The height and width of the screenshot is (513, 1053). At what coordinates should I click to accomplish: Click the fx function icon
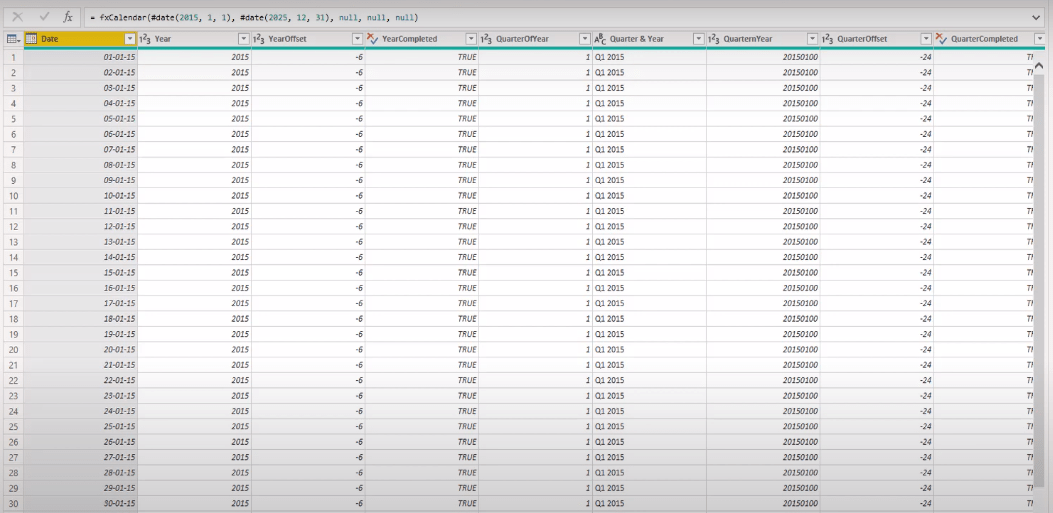[68, 17]
